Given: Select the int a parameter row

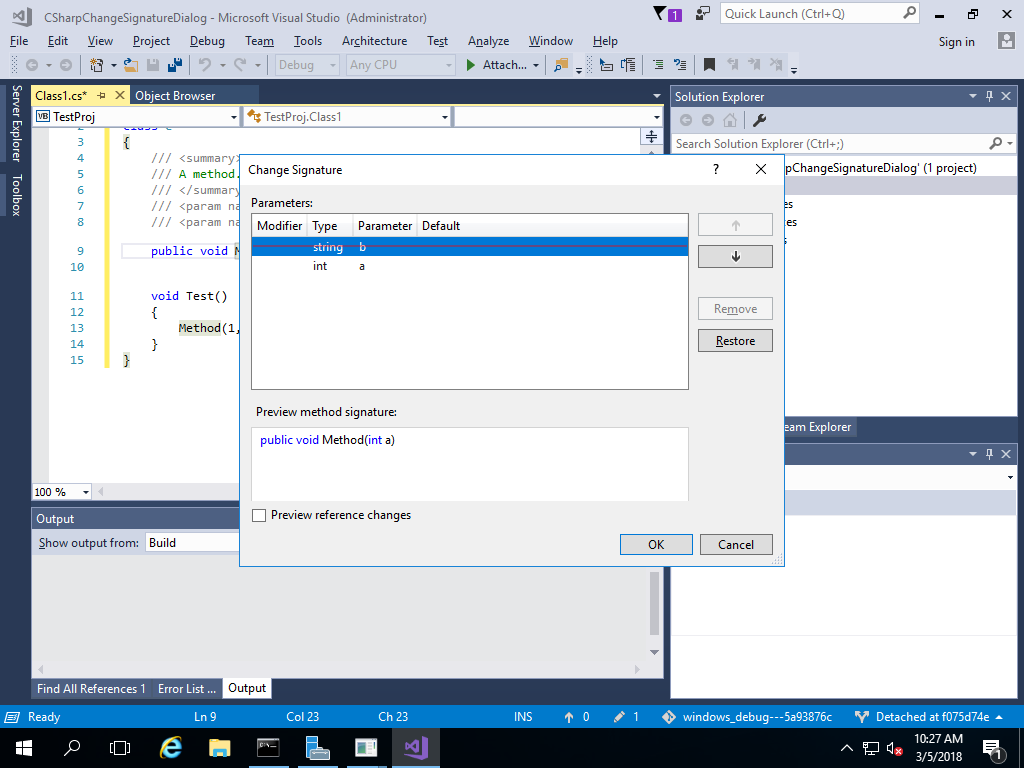Looking at the screenshot, I should 470,266.
